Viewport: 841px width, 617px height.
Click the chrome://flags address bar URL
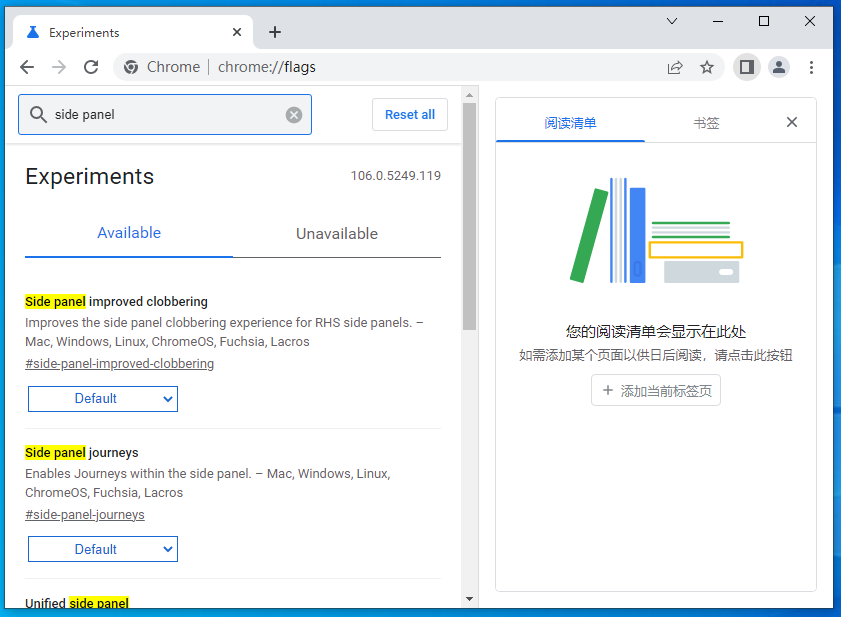(x=267, y=67)
